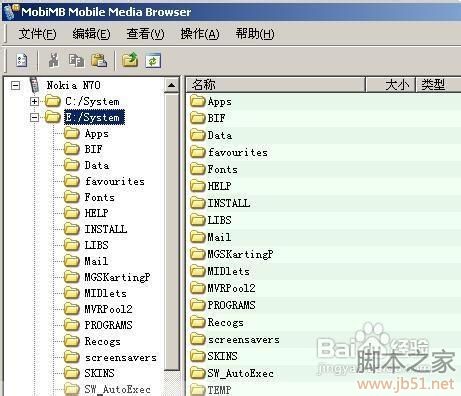Click the cut scissors toolbar icon
The image size is (461, 396).
point(54,60)
